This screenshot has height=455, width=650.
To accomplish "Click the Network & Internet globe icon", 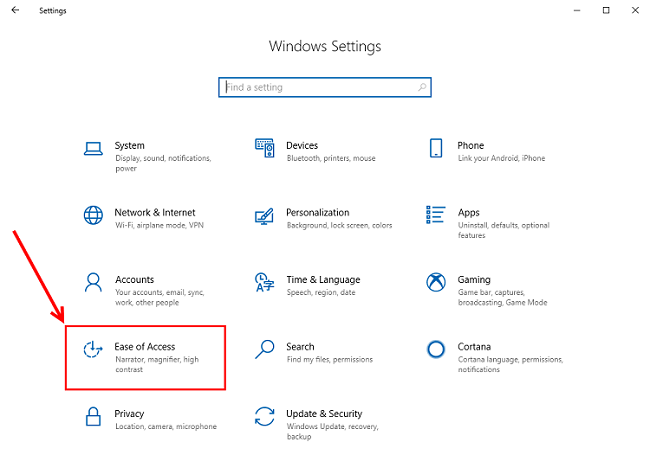I will tap(93, 215).
